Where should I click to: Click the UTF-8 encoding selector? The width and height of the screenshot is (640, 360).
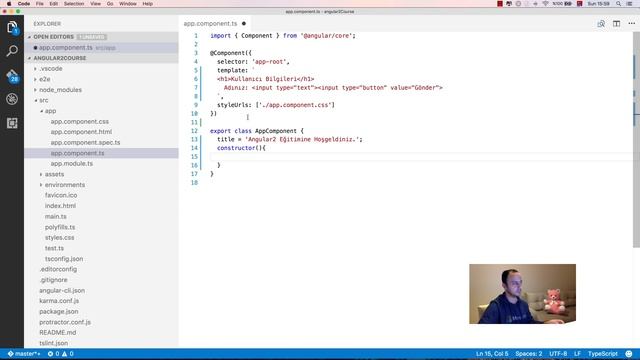558,354
